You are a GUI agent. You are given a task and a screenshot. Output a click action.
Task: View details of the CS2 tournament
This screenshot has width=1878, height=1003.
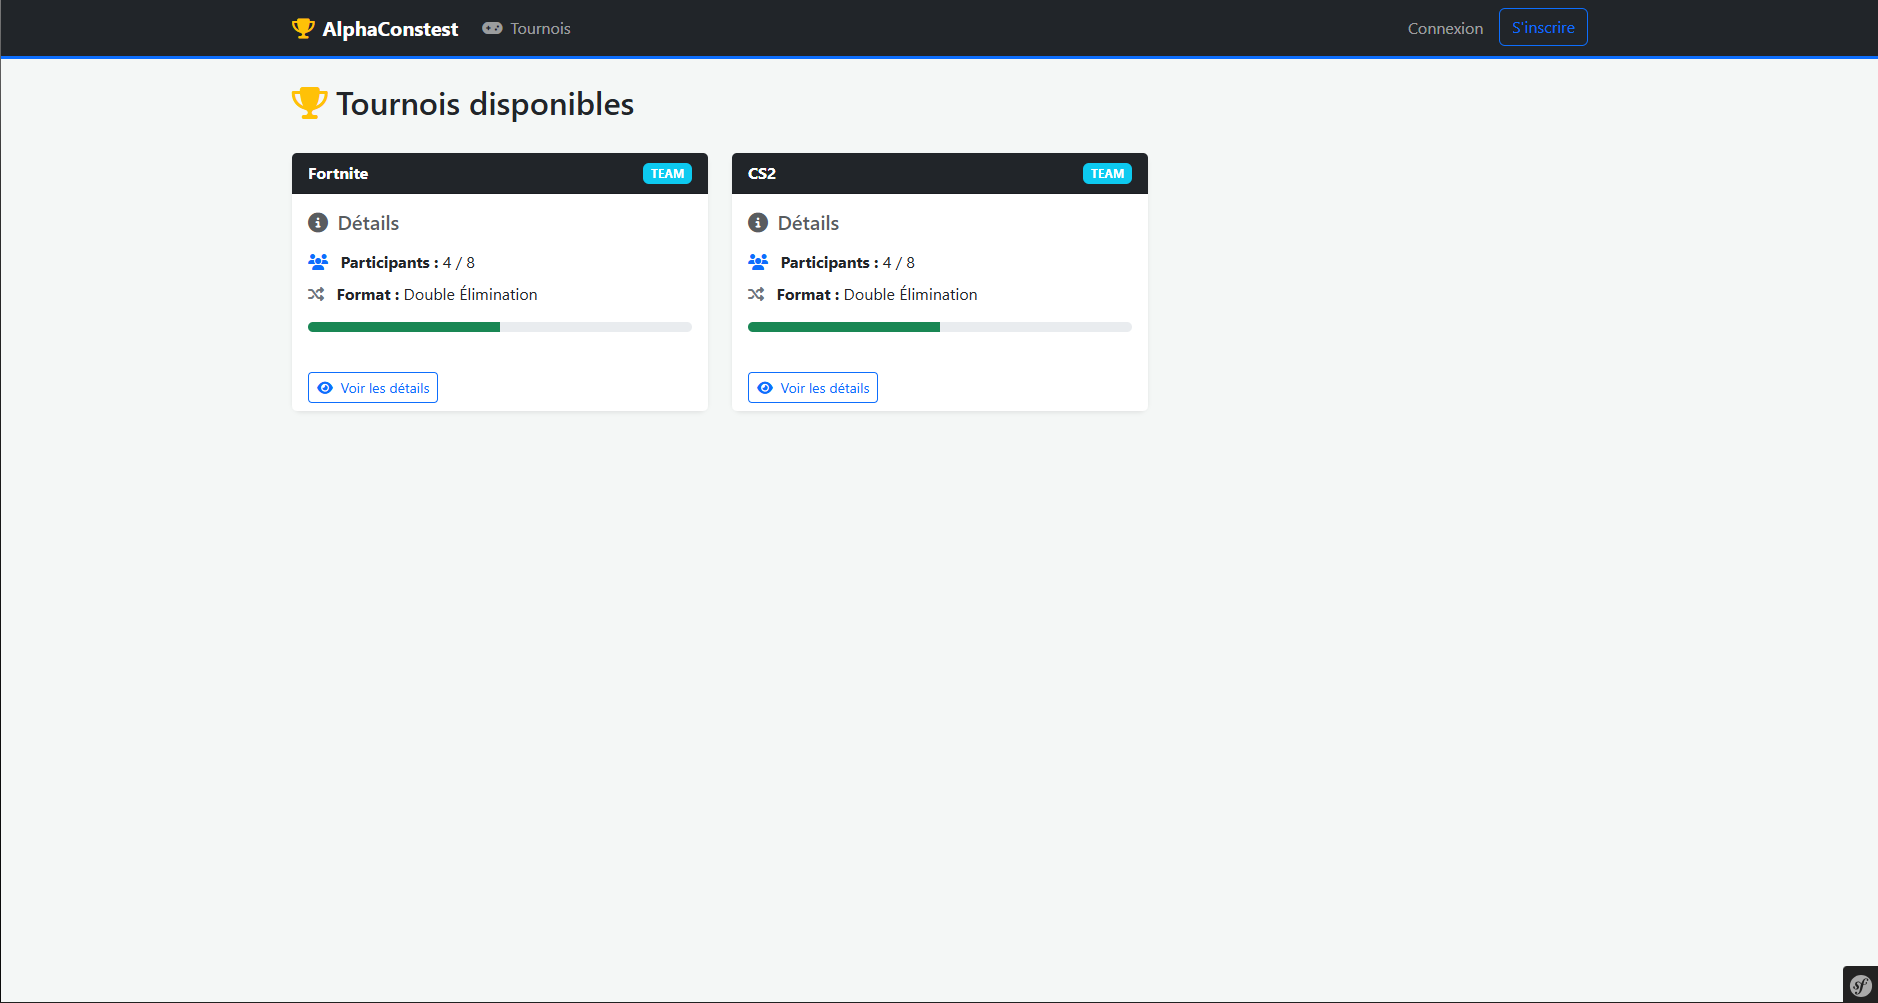(x=813, y=388)
